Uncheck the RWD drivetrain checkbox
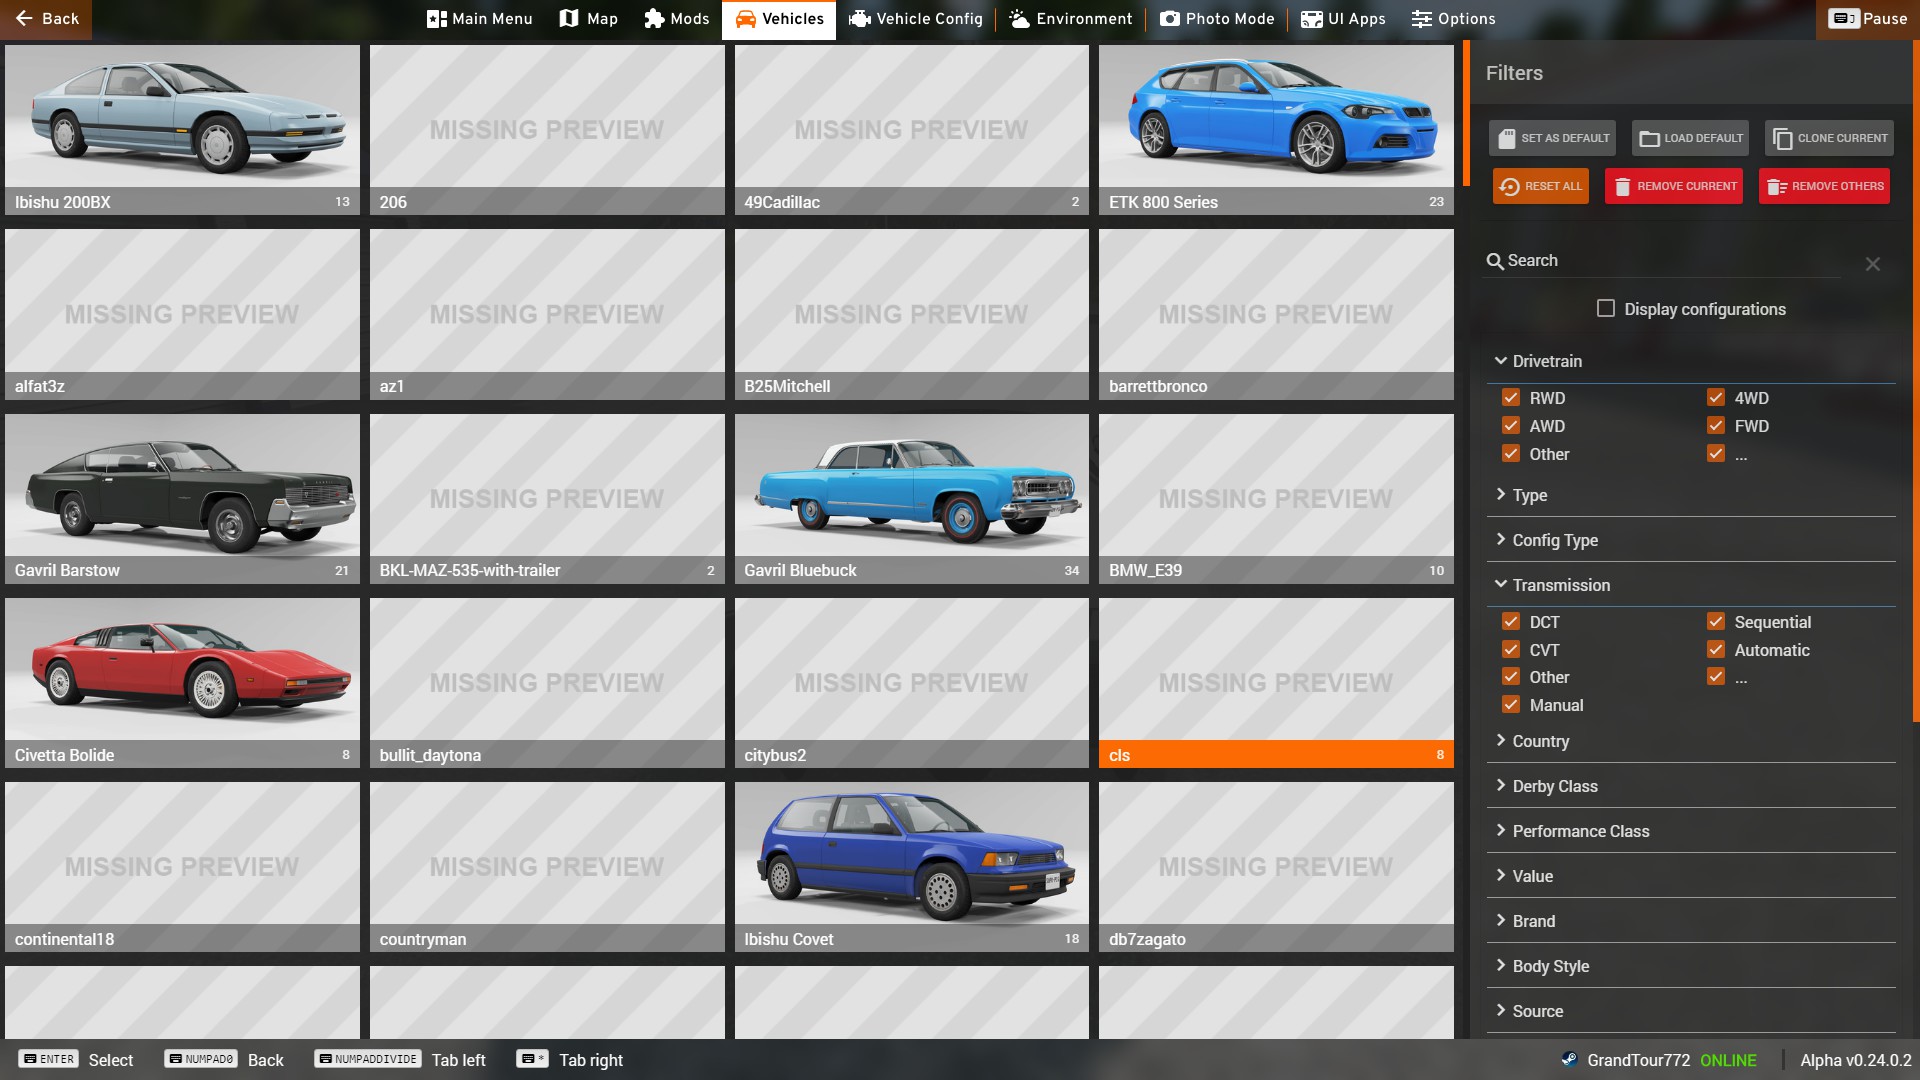1920x1080 pixels. click(x=1511, y=398)
